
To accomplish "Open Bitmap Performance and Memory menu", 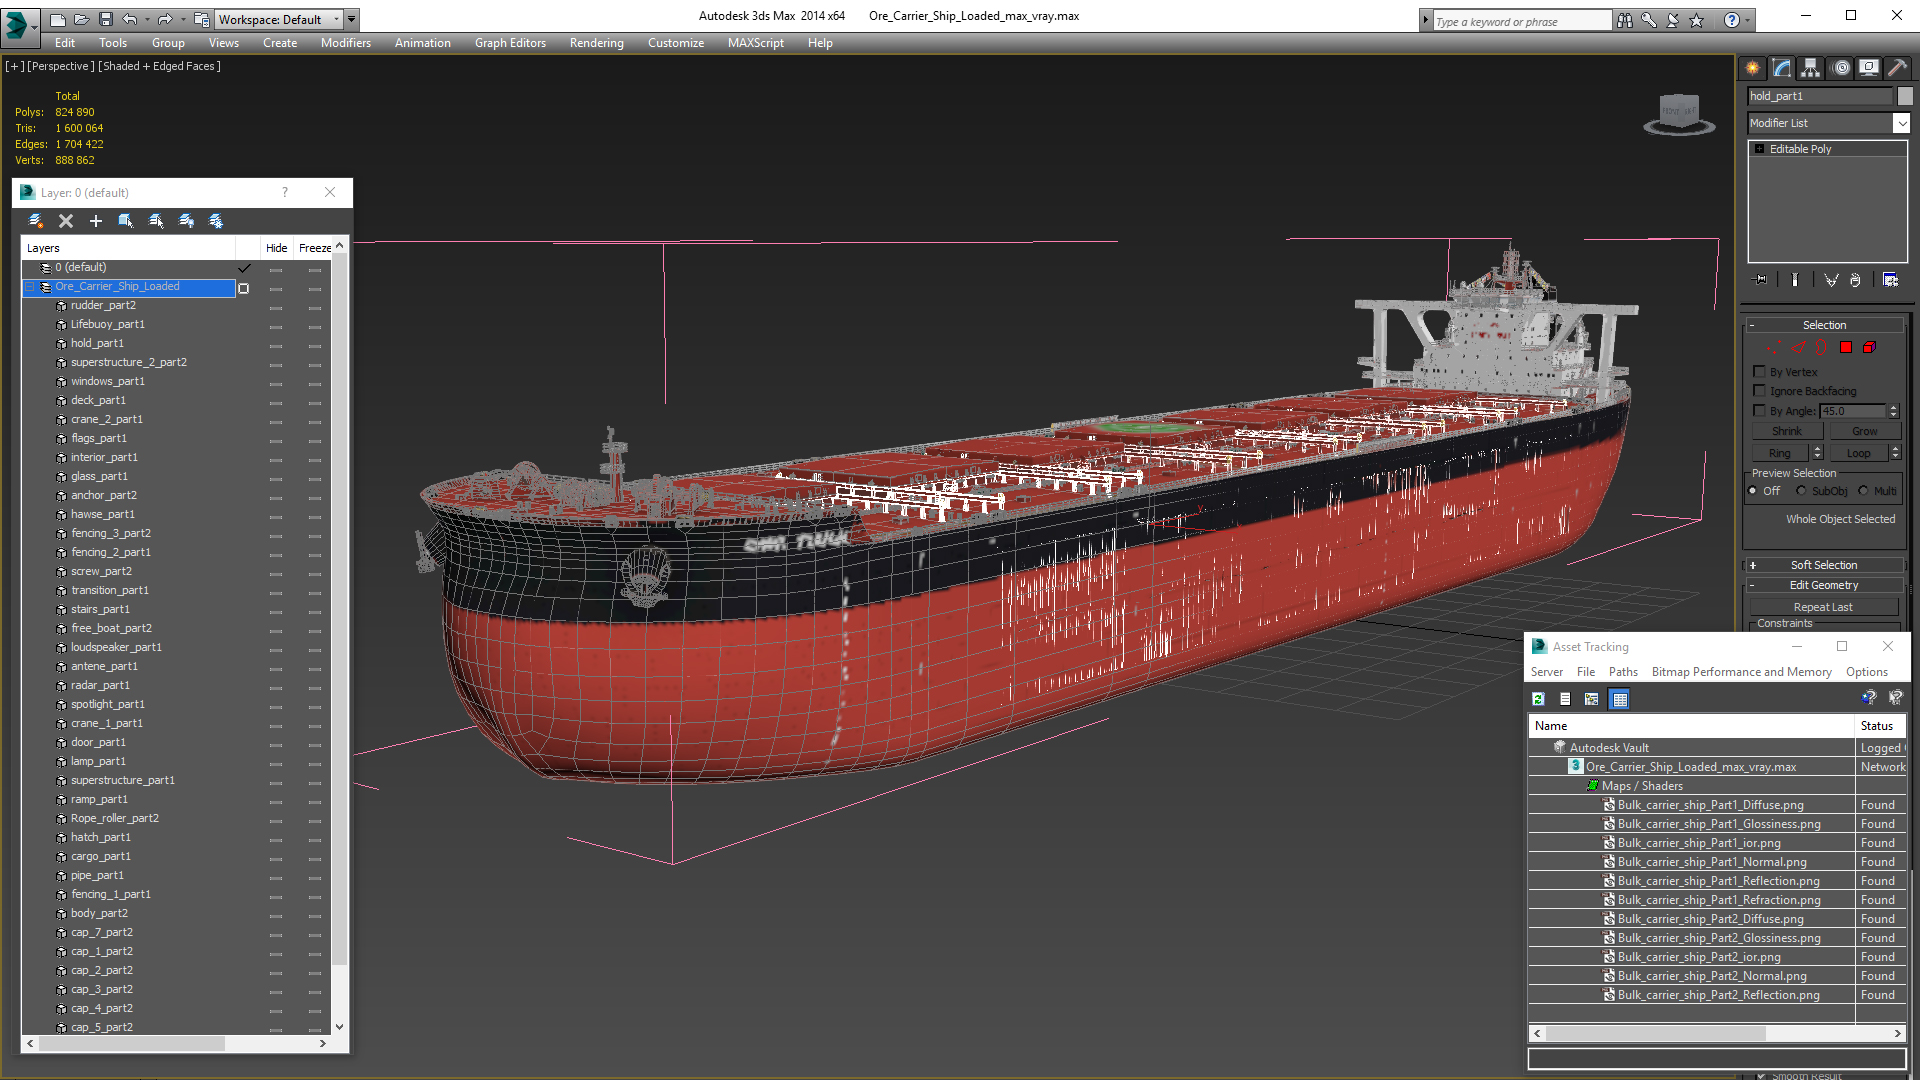I will [x=1741, y=672].
